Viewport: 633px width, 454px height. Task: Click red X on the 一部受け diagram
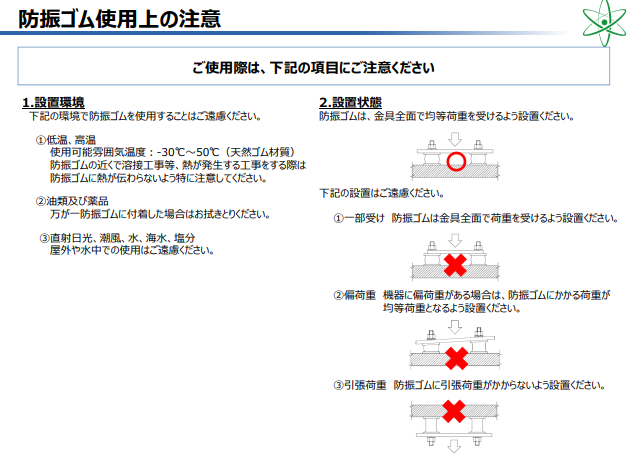click(x=455, y=265)
